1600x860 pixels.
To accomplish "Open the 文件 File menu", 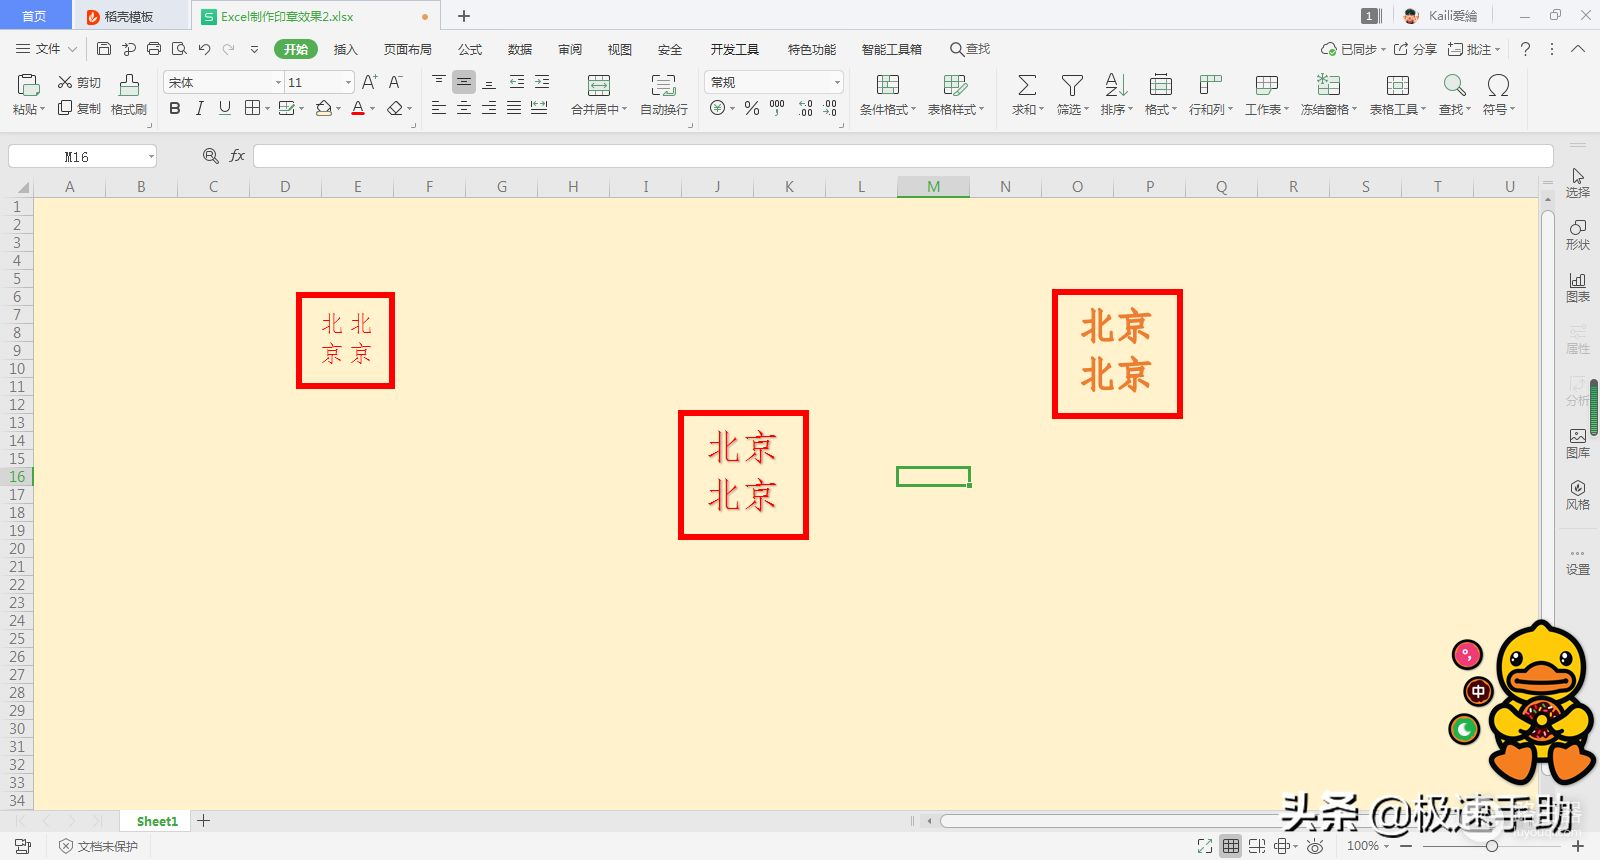I will [46, 49].
